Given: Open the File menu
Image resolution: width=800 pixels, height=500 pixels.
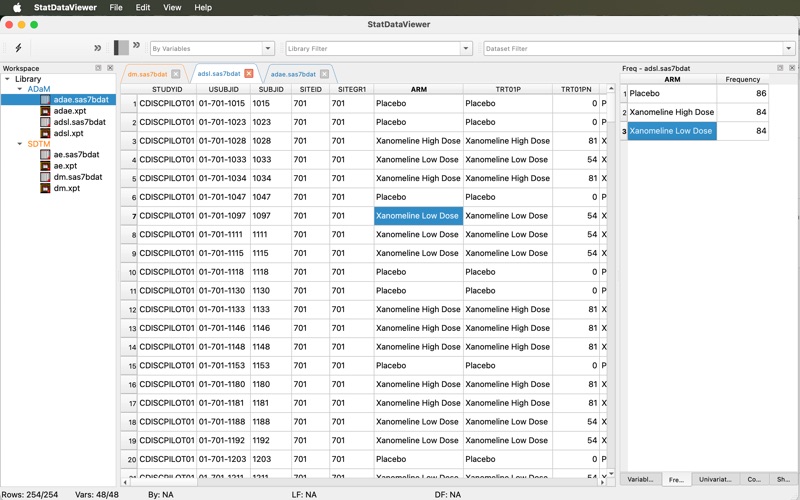Looking at the screenshot, I should click(x=116, y=8).
